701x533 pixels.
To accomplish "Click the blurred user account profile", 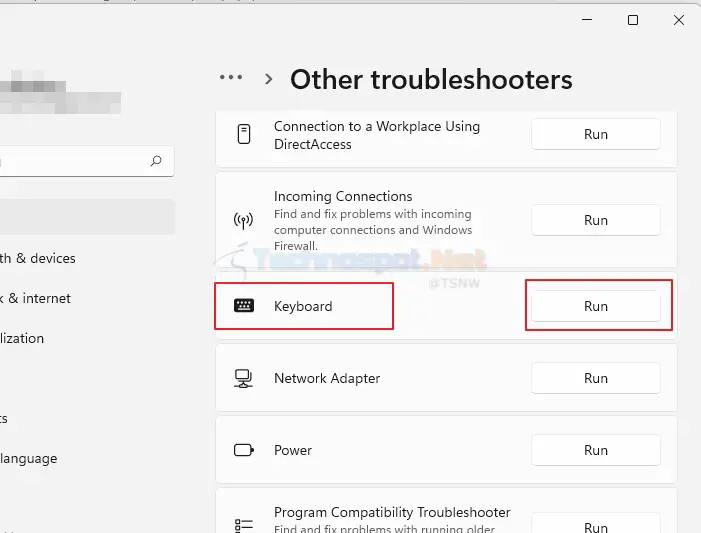I will point(60,92).
